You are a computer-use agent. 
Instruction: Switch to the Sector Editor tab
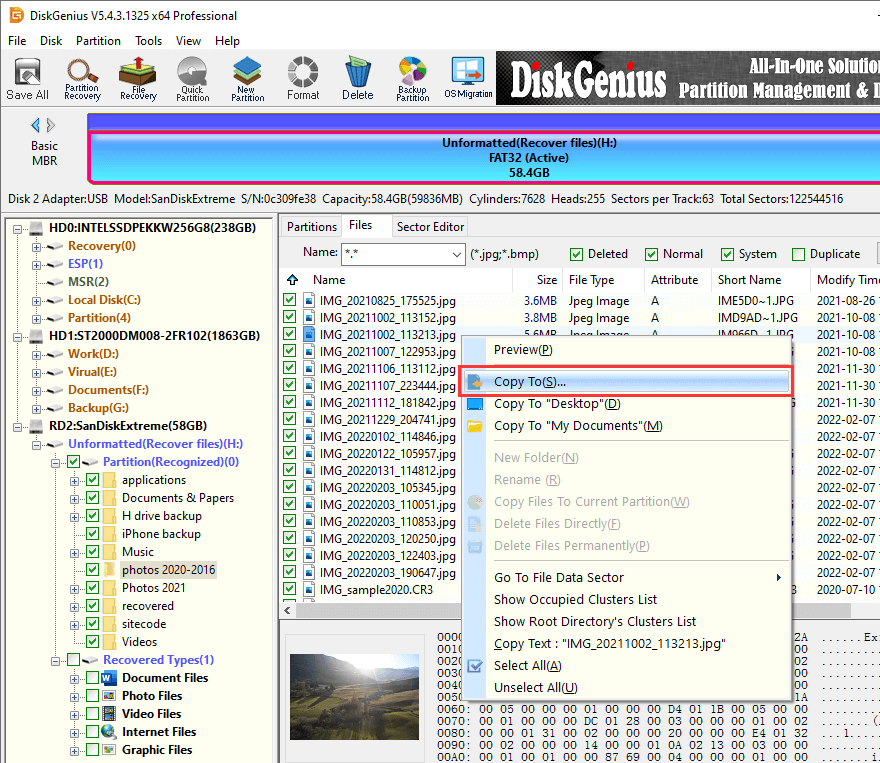[430, 227]
